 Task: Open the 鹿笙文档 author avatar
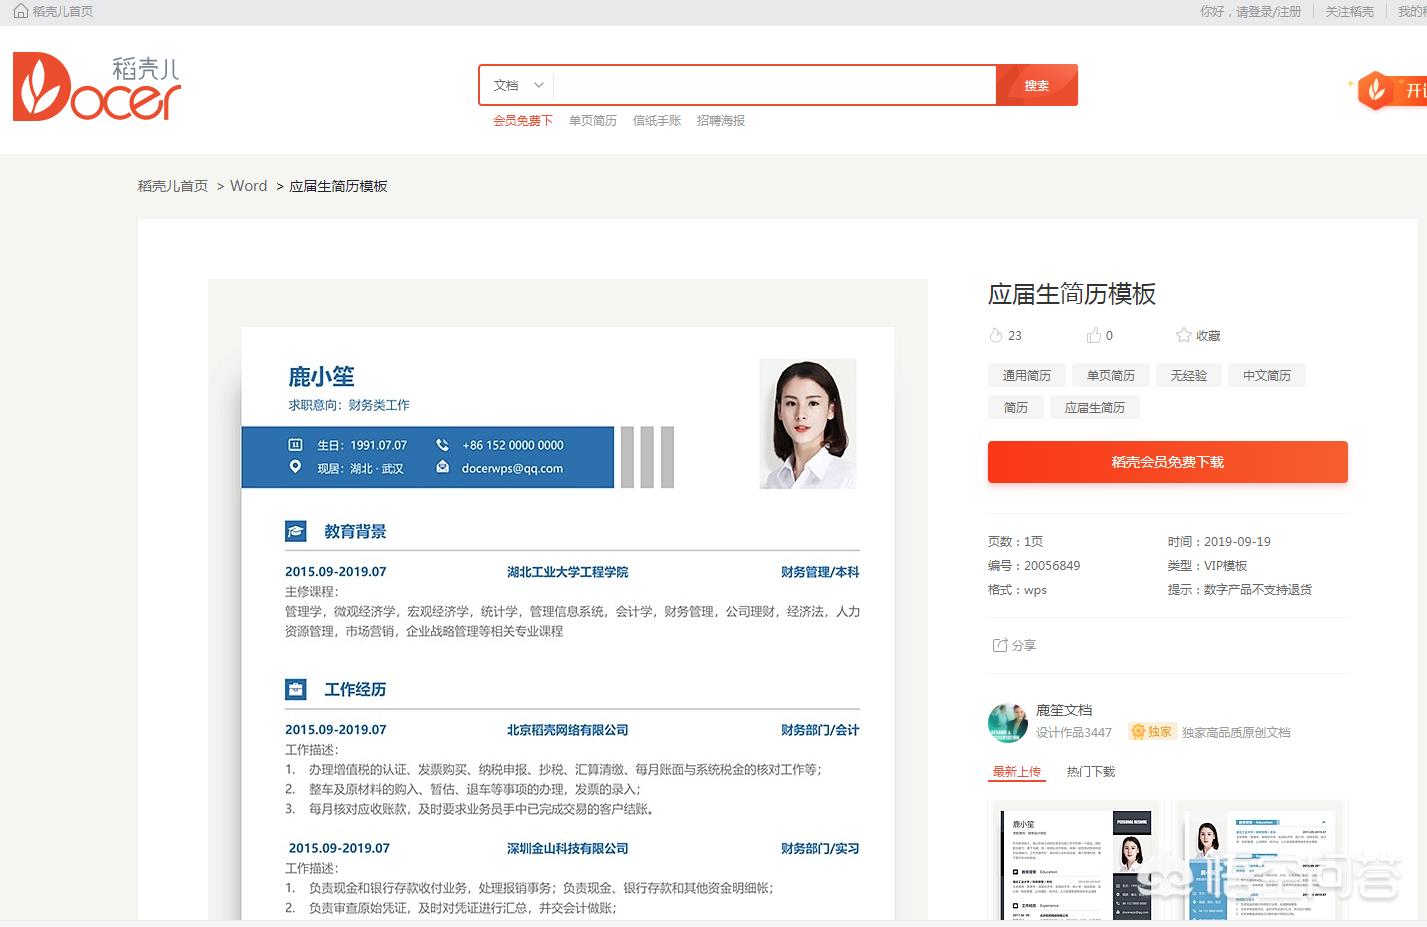pos(1008,723)
